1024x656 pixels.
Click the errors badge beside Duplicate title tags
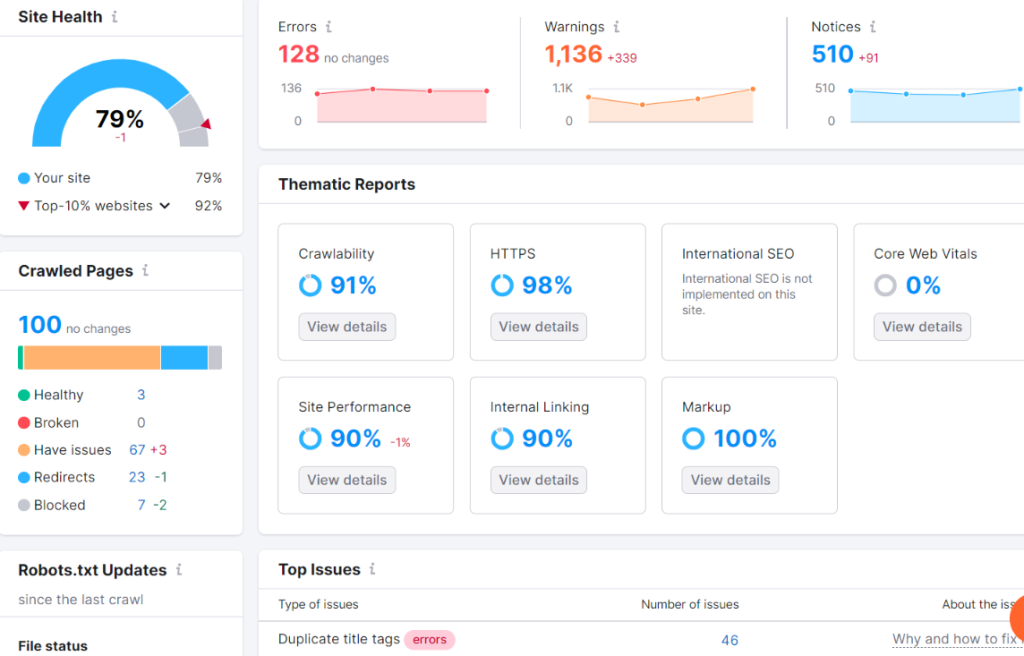pyautogui.click(x=429, y=639)
